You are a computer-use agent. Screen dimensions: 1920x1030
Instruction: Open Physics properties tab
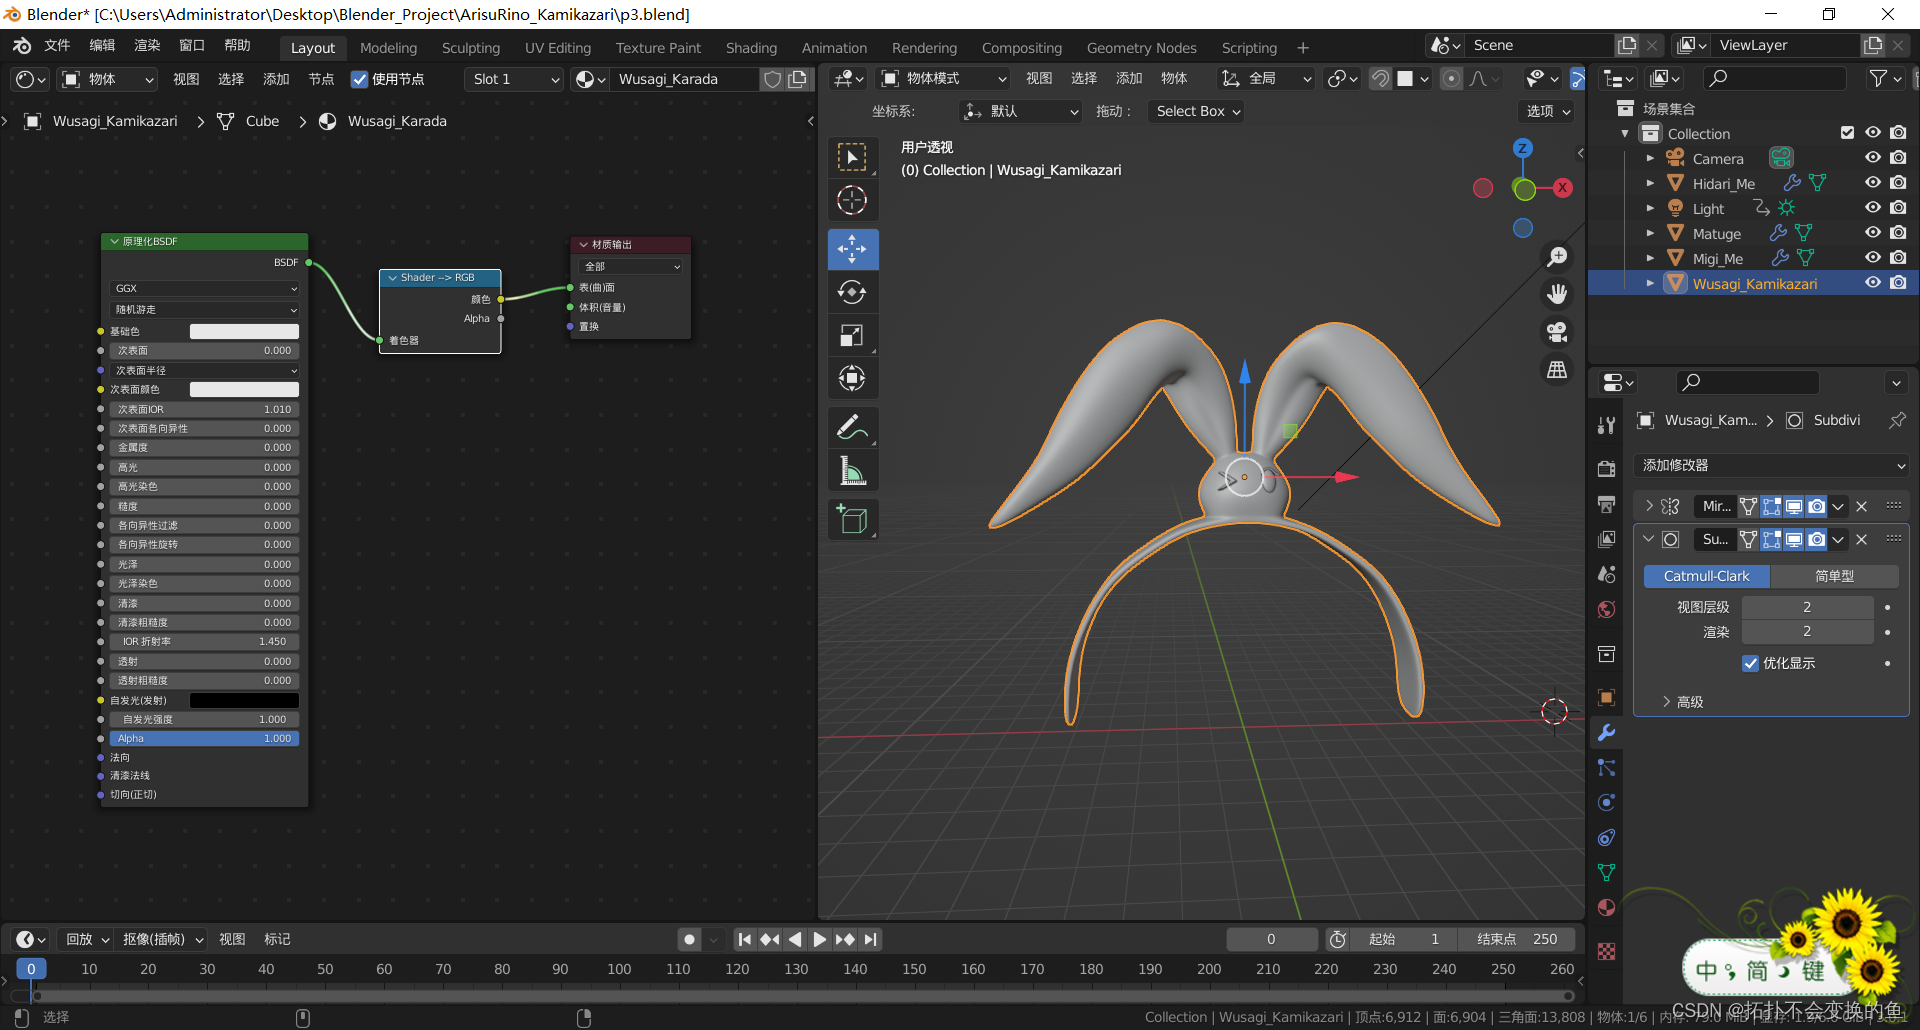click(x=1607, y=803)
